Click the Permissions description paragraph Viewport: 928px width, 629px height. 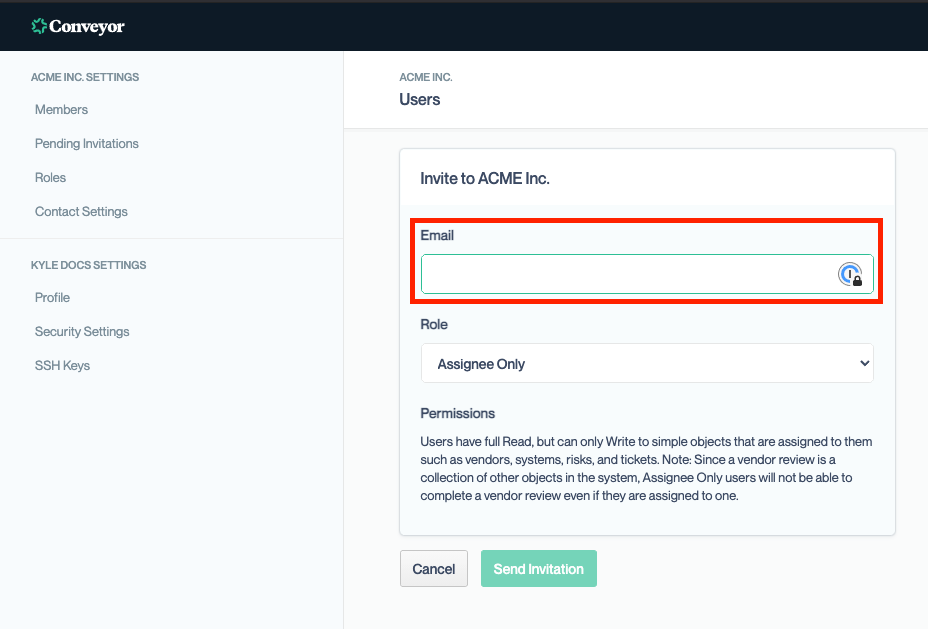pyautogui.click(x=646, y=469)
